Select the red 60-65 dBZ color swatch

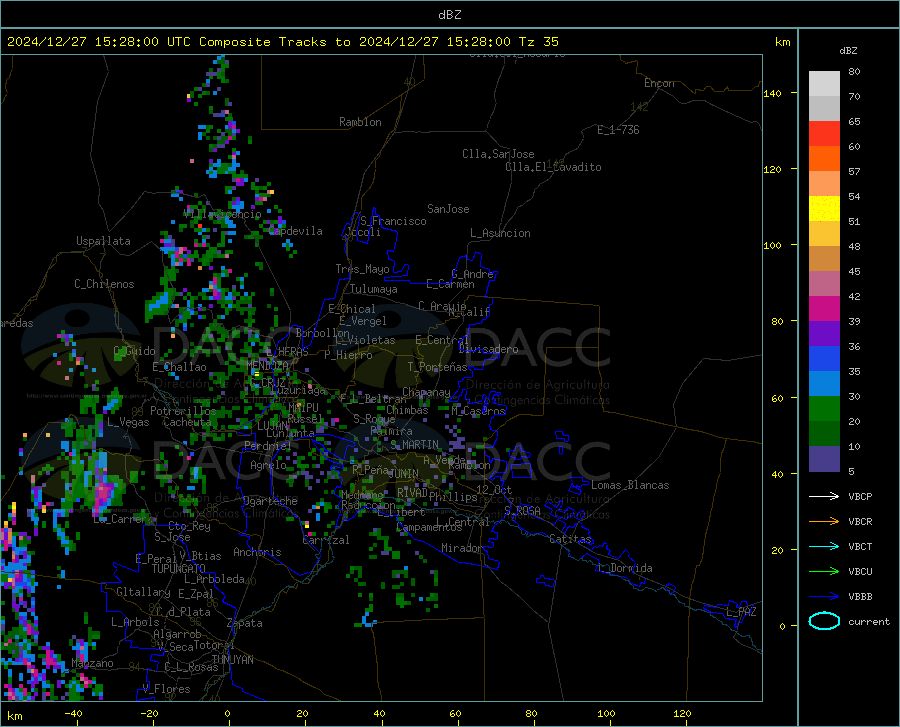pyautogui.click(x=824, y=134)
